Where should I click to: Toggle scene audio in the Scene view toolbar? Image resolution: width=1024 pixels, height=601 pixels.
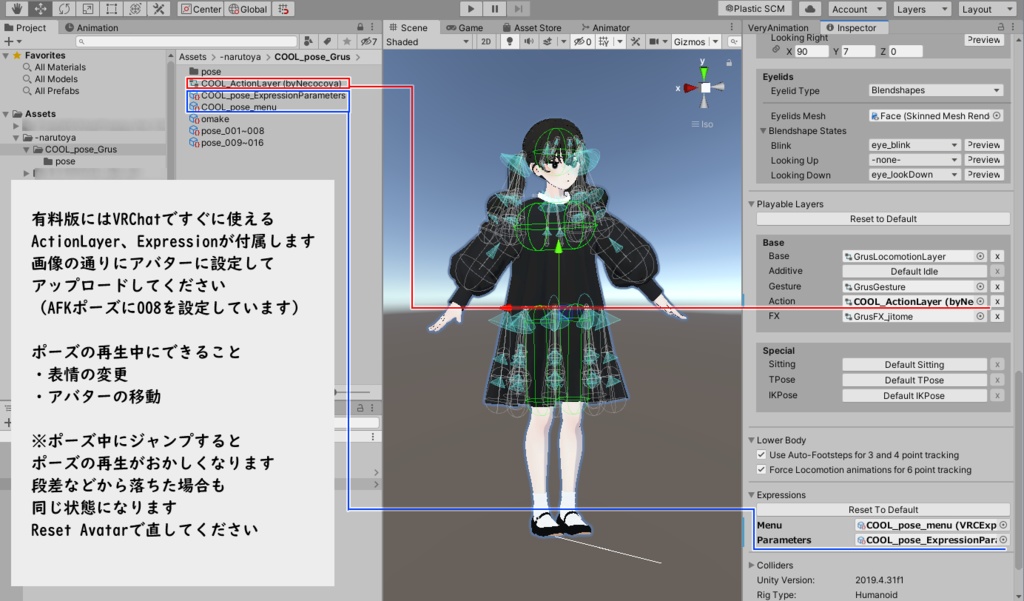coord(529,41)
